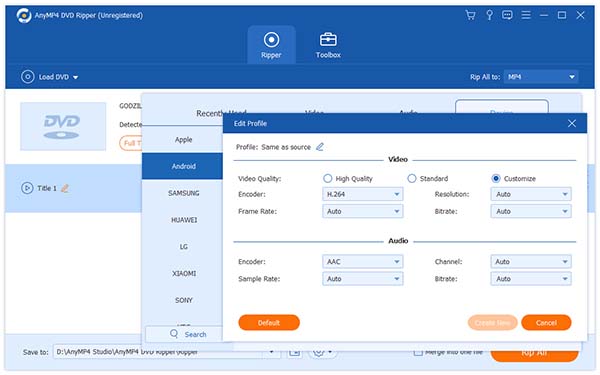Select the SONY device category
This screenshot has width=600, height=375.
tap(183, 300)
